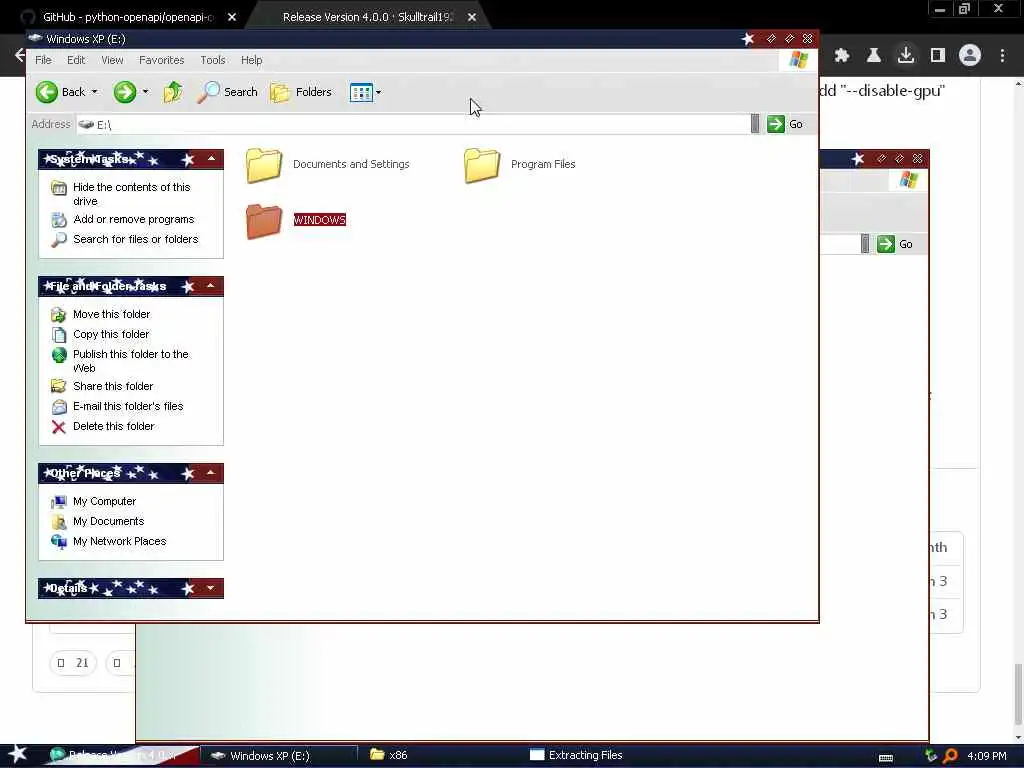
Task: Click Move this folder link
Action: point(112,315)
